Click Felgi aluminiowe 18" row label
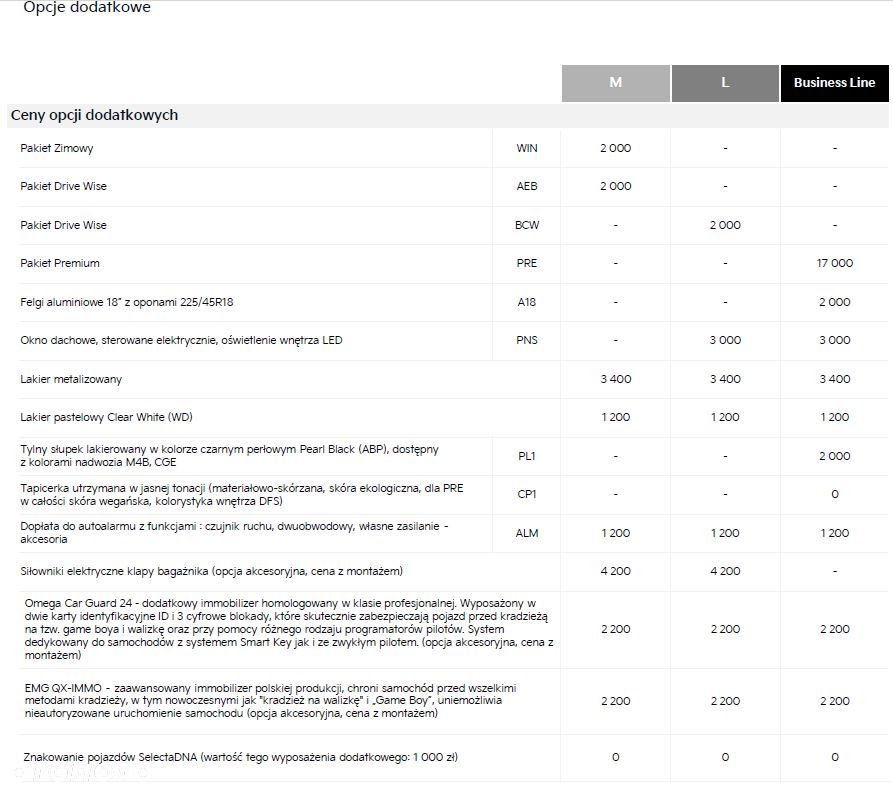 pos(126,302)
